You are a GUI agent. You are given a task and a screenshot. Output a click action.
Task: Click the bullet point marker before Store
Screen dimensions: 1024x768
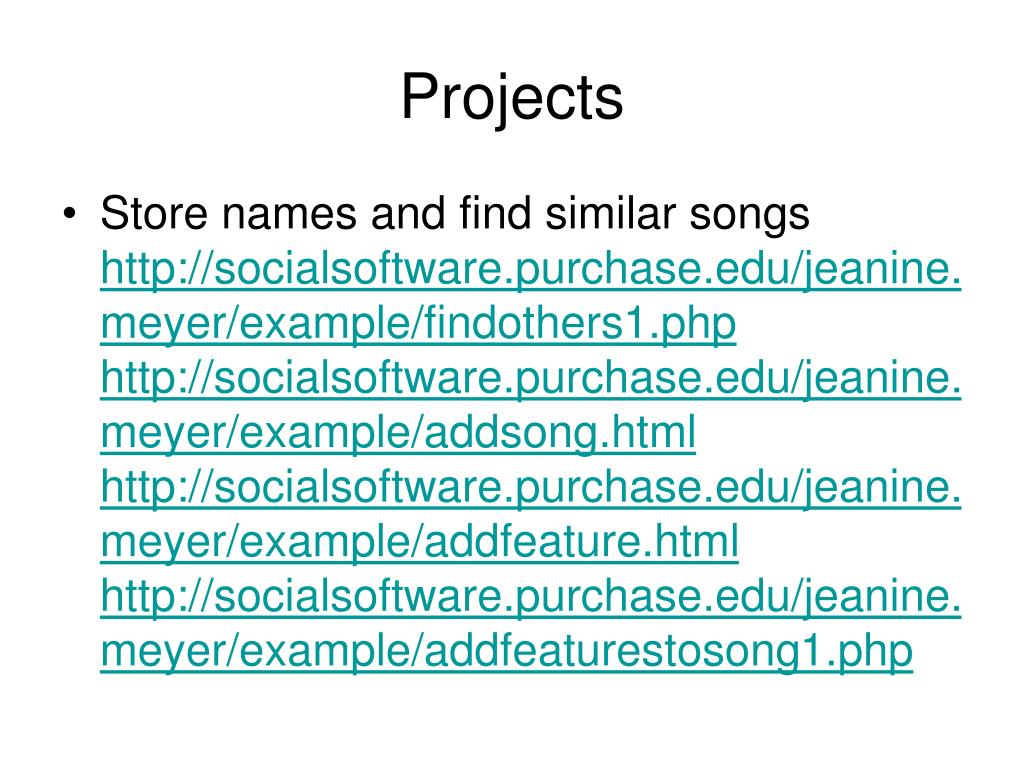tap(70, 214)
